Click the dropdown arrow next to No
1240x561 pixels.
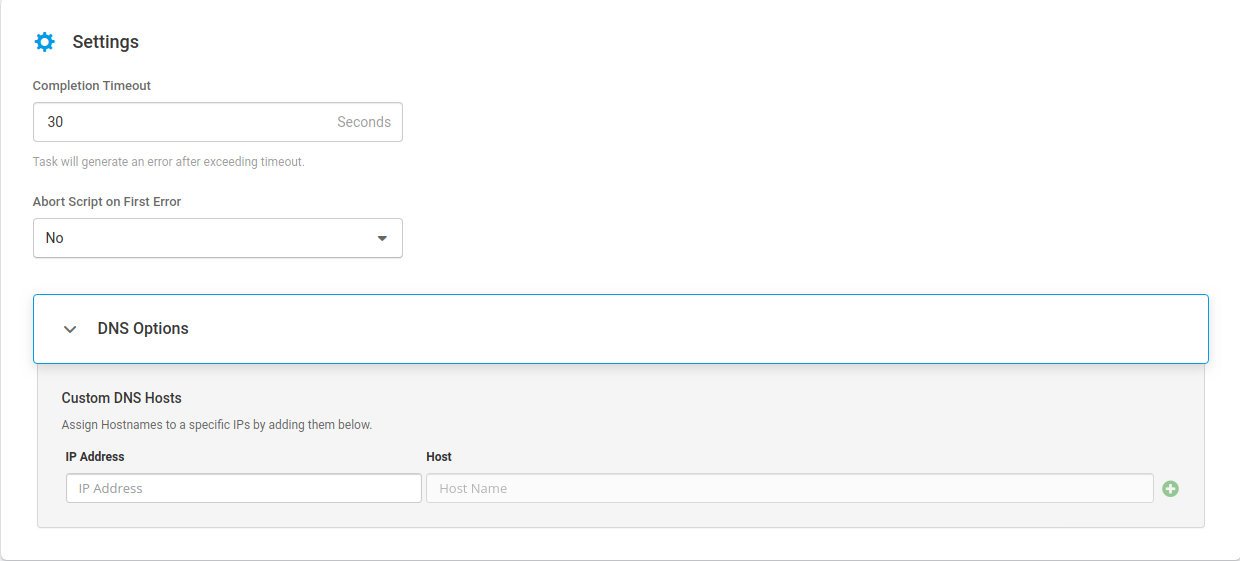coord(382,238)
